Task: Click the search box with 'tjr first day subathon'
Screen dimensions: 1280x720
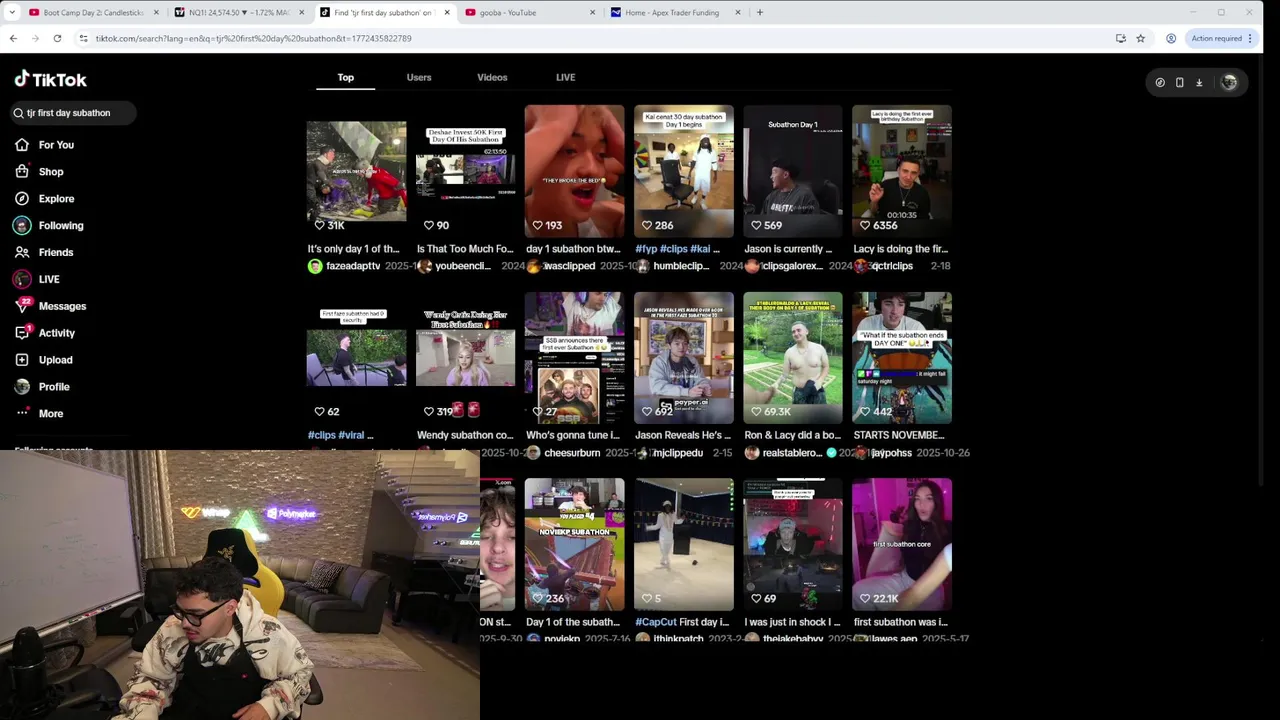Action: pyautogui.click(x=74, y=113)
